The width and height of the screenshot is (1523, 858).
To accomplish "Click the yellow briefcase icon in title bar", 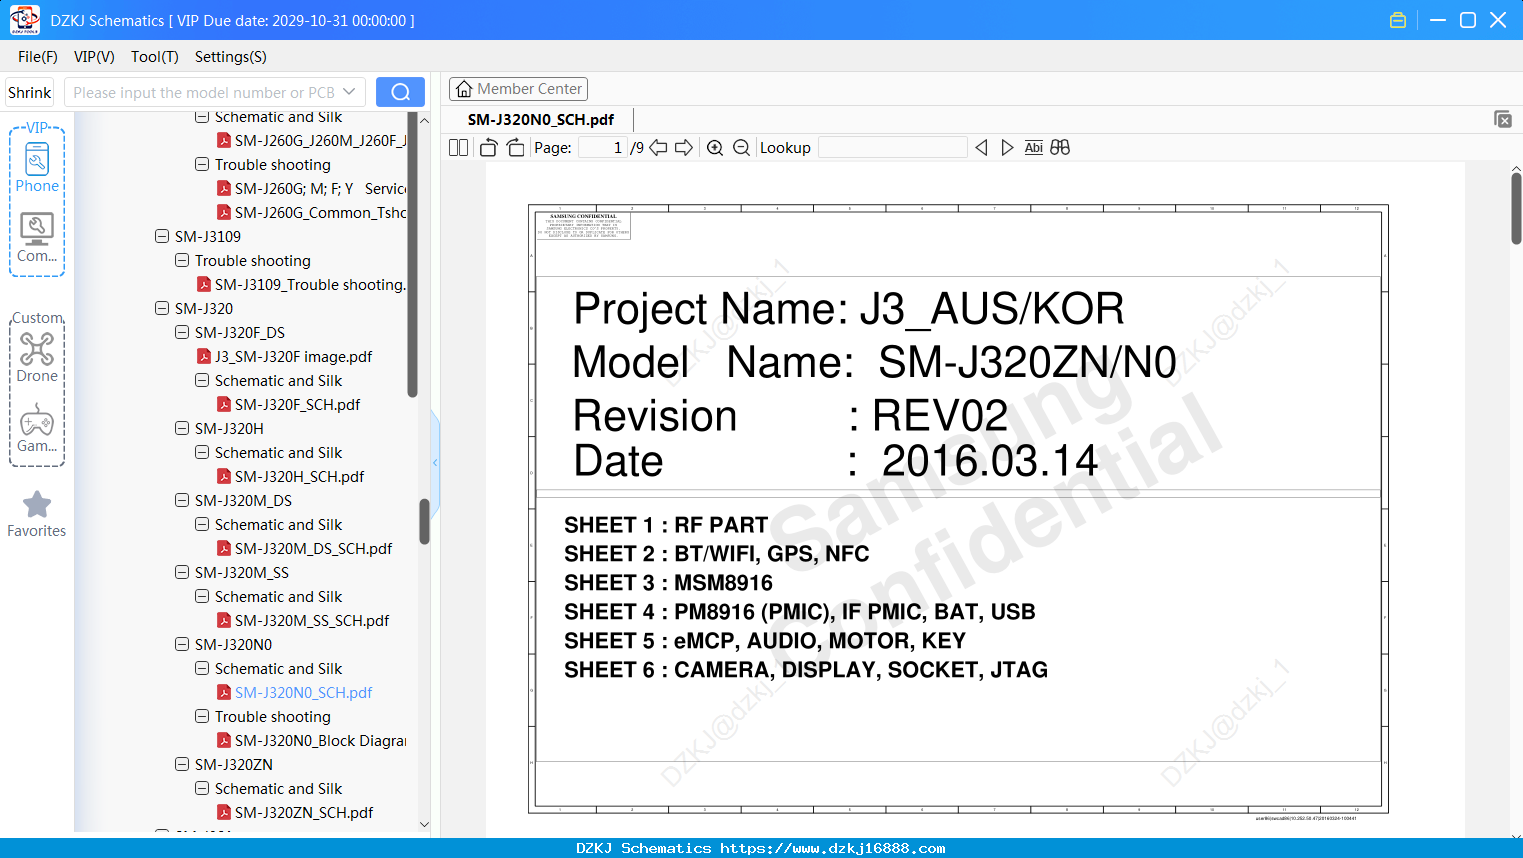I will [1398, 20].
